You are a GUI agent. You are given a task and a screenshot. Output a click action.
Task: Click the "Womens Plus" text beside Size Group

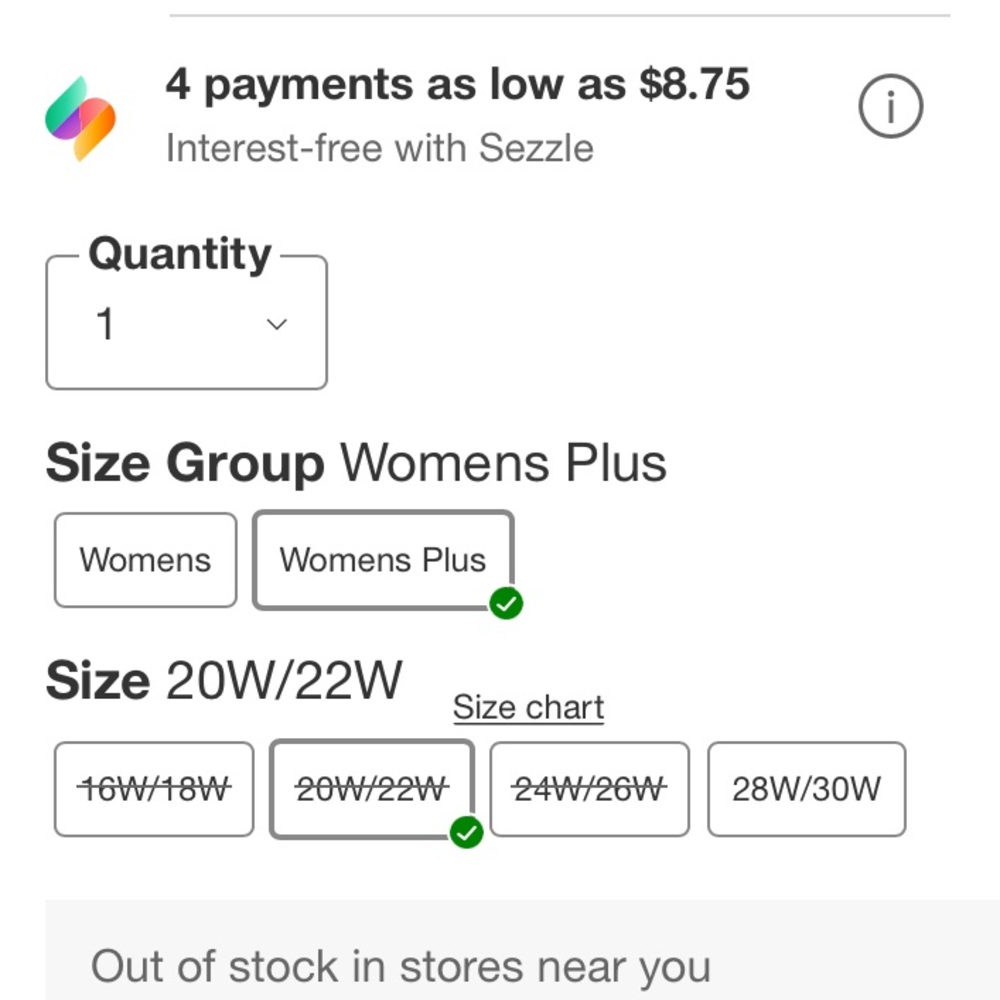pyautogui.click(x=503, y=463)
